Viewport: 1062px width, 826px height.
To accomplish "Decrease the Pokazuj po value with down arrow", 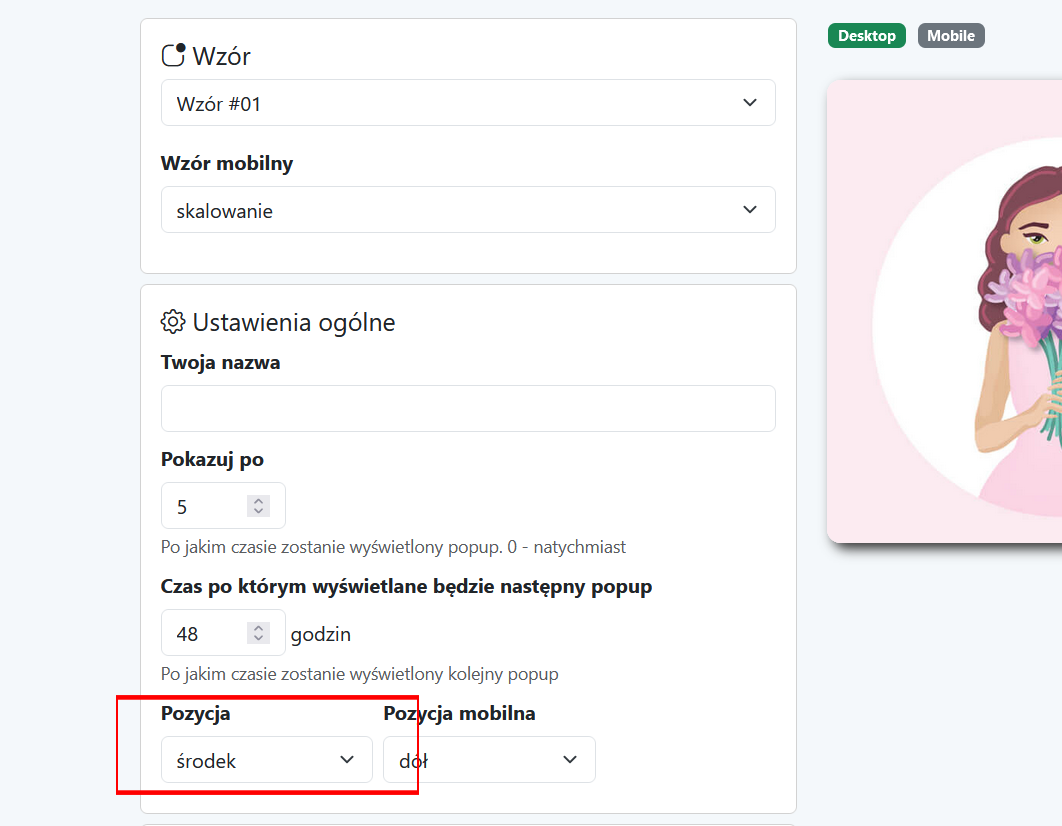I will coord(258,511).
